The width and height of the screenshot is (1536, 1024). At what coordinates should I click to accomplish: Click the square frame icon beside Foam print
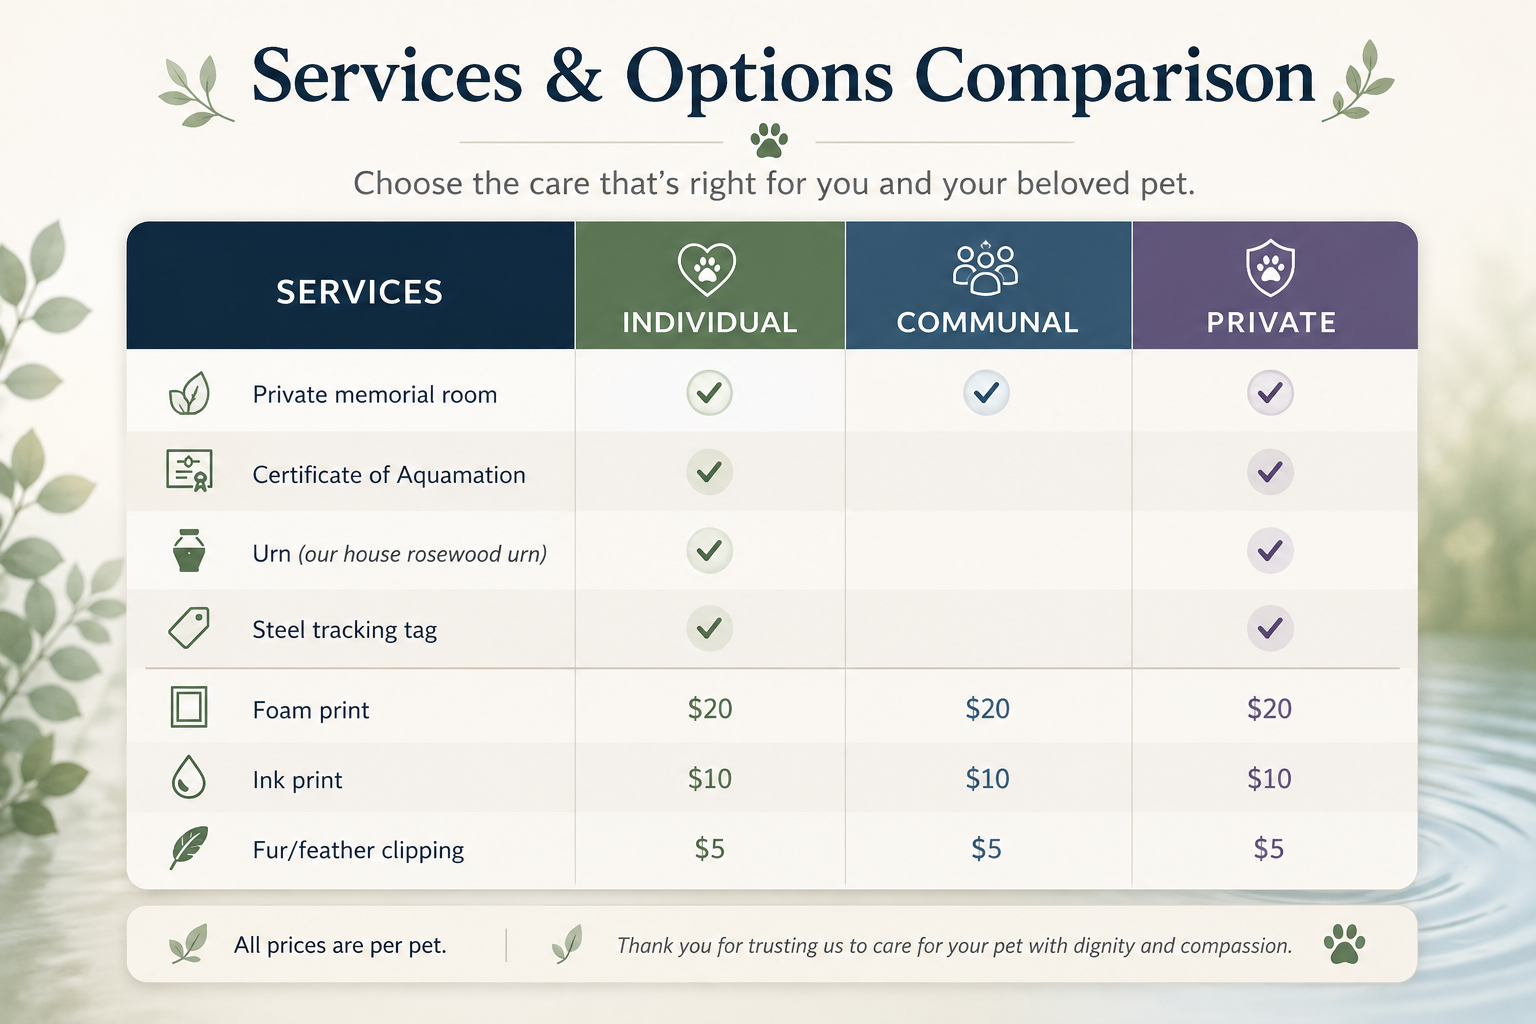[189, 707]
